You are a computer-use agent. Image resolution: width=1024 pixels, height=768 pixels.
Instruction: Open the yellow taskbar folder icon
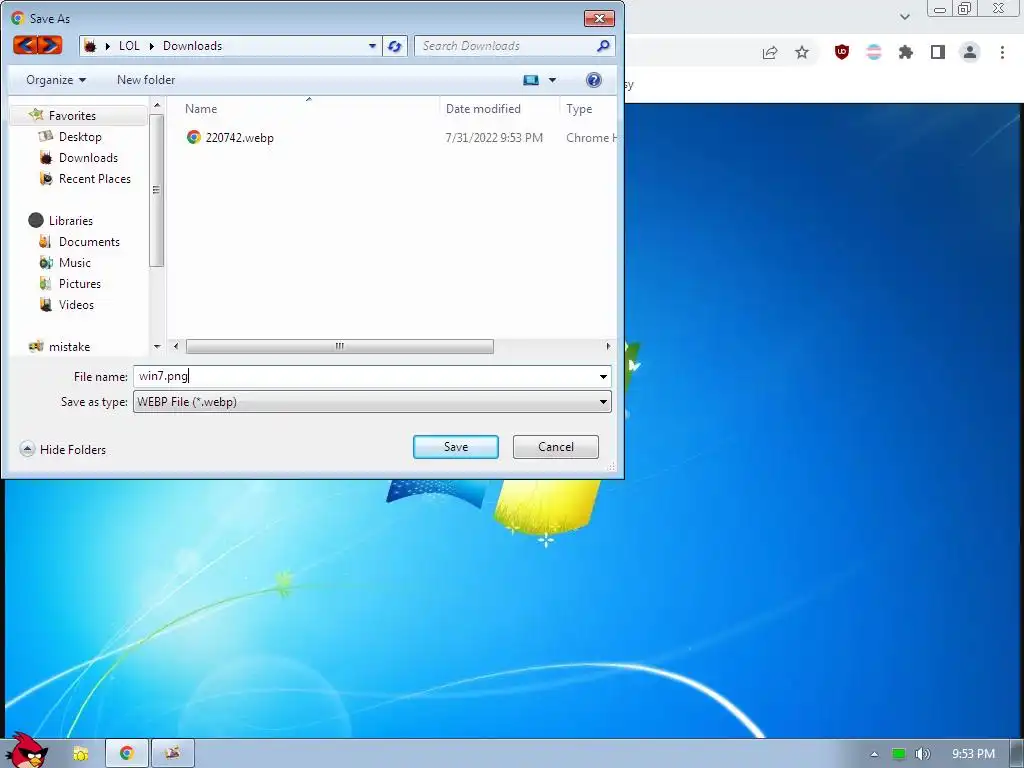[x=80, y=754]
